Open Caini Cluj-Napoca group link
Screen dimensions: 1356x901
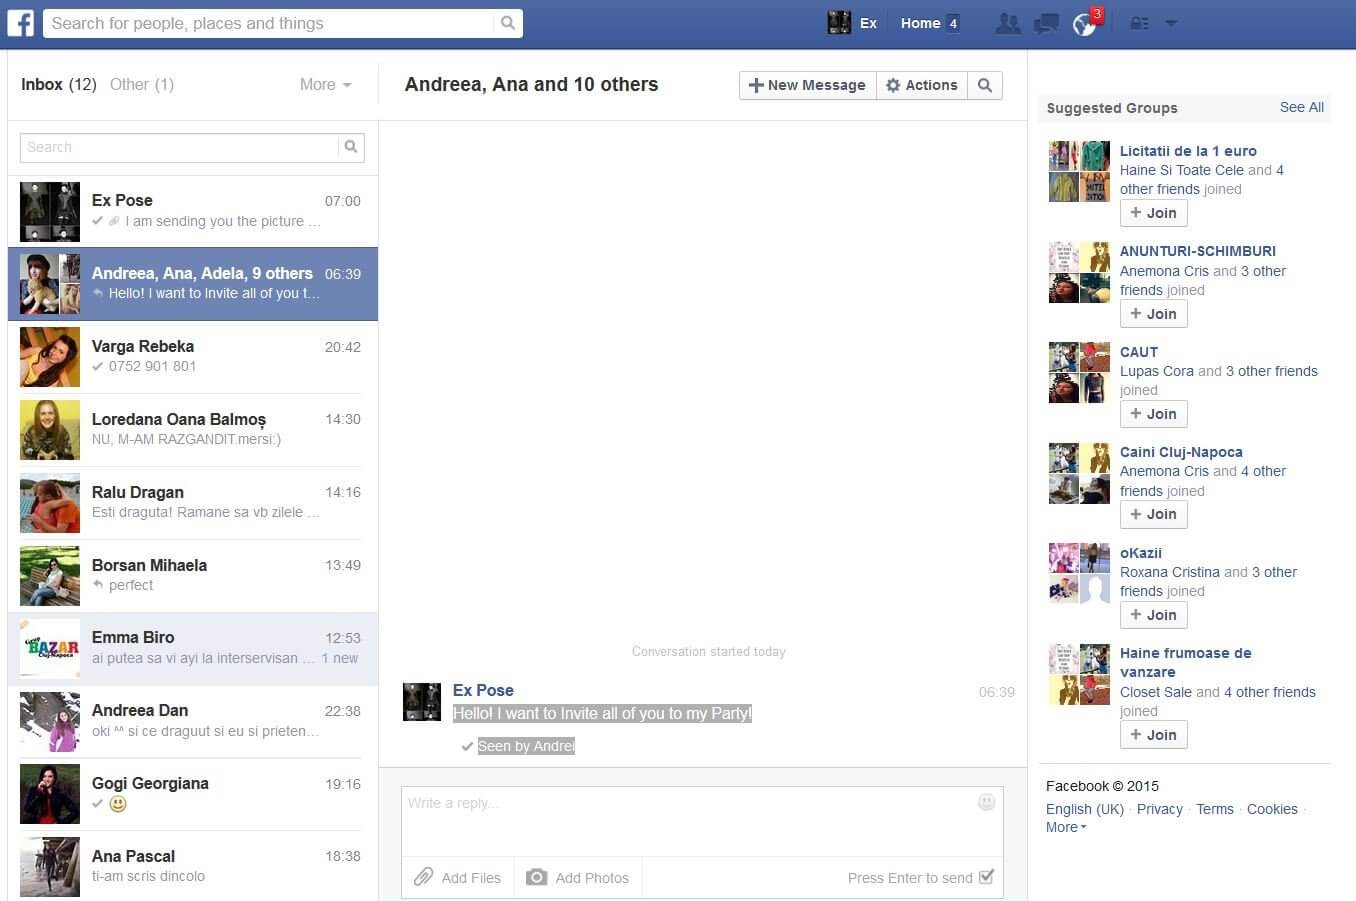coord(1181,452)
